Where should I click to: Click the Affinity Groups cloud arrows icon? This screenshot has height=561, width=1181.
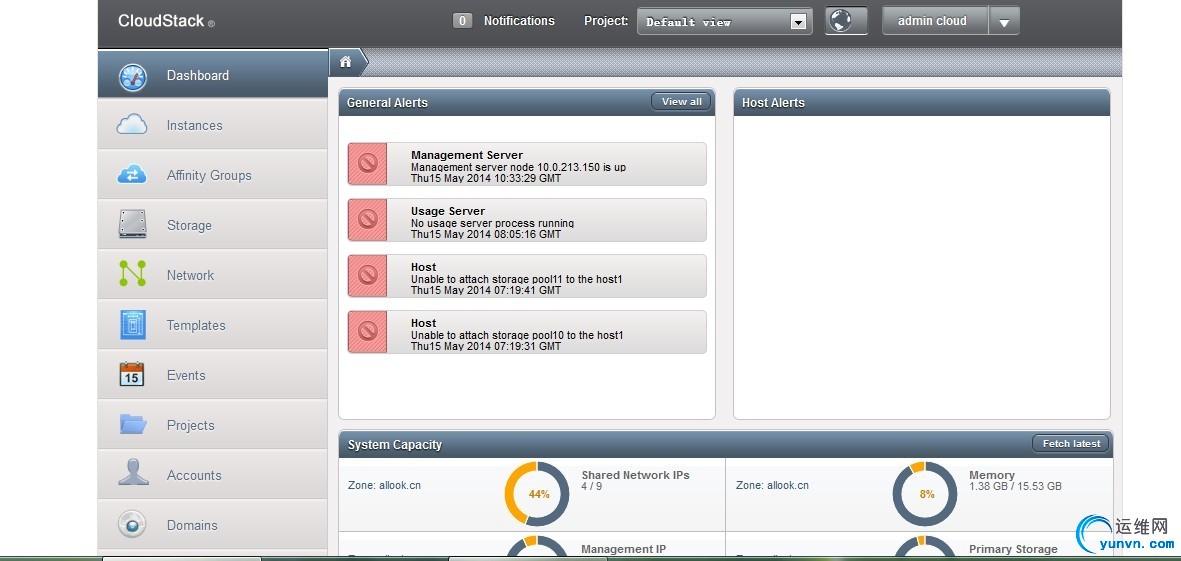coord(132,175)
